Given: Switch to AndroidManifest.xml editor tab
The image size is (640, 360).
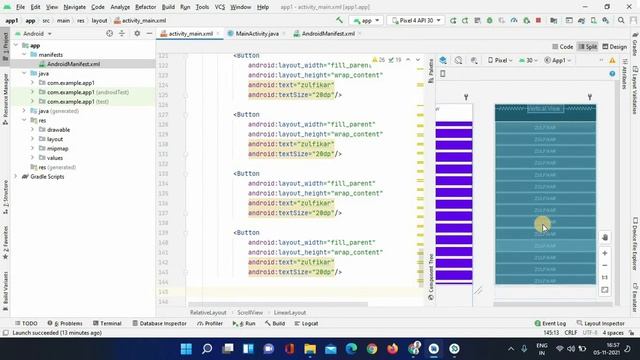Looking at the screenshot, I should (328, 34).
